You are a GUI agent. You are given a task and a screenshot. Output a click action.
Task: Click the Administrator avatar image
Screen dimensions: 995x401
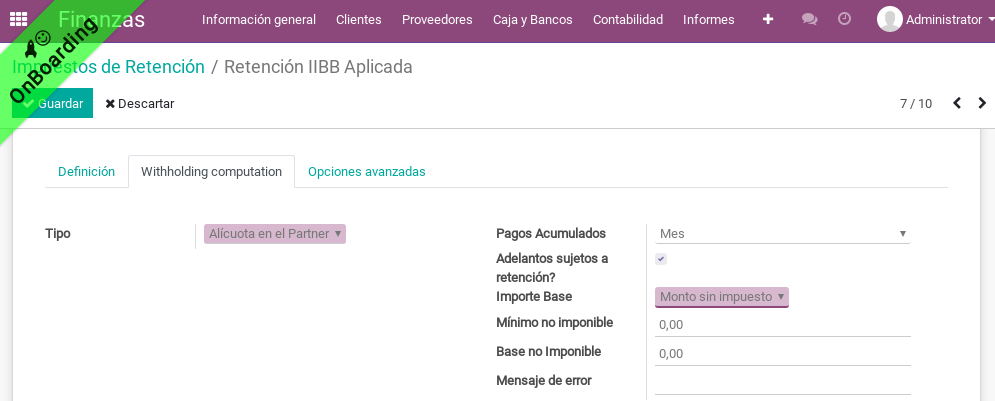(x=890, y=19)
